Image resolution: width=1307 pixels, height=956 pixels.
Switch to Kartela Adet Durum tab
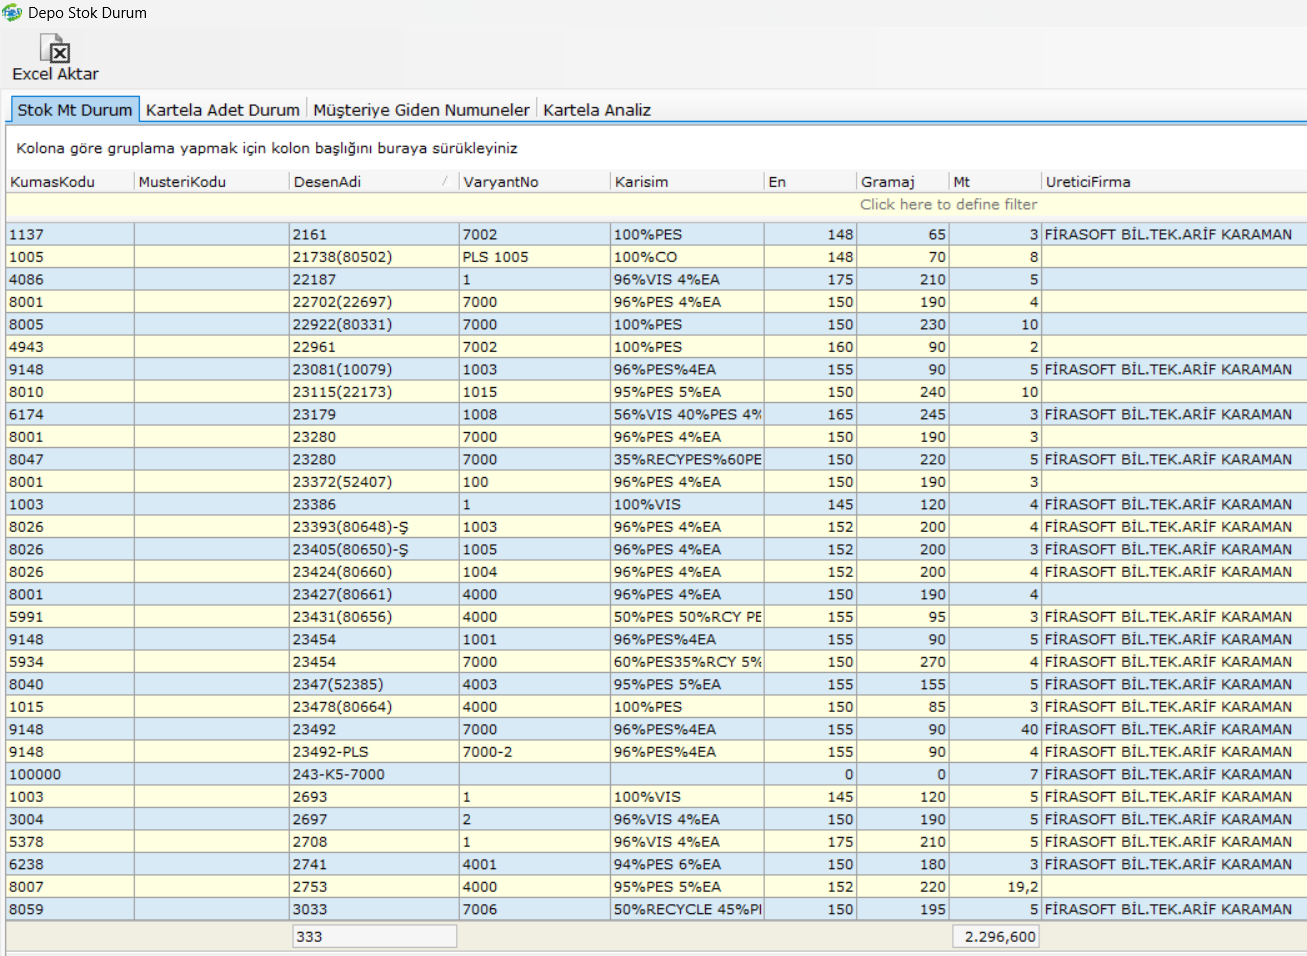pos(222,110)
